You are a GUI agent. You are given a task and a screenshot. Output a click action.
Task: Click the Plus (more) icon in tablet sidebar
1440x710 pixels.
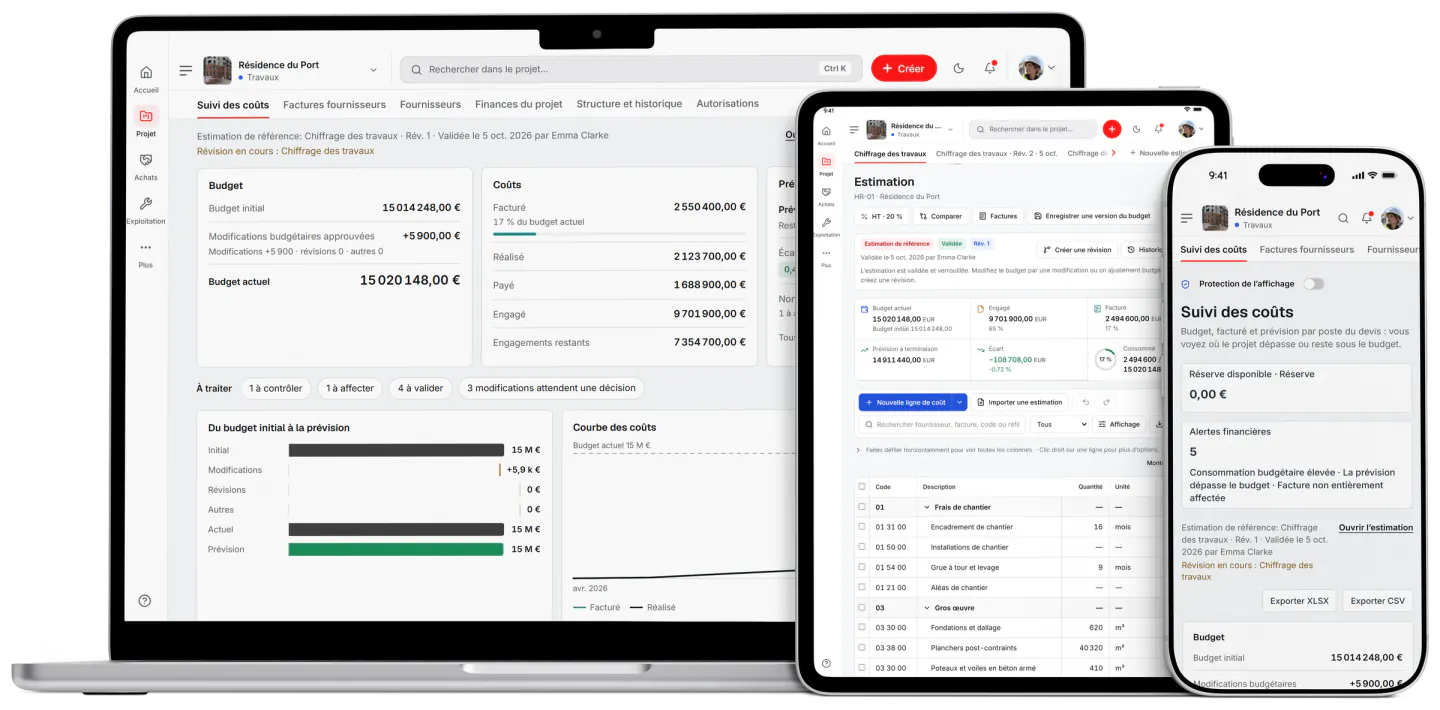[x=826, y=255]
